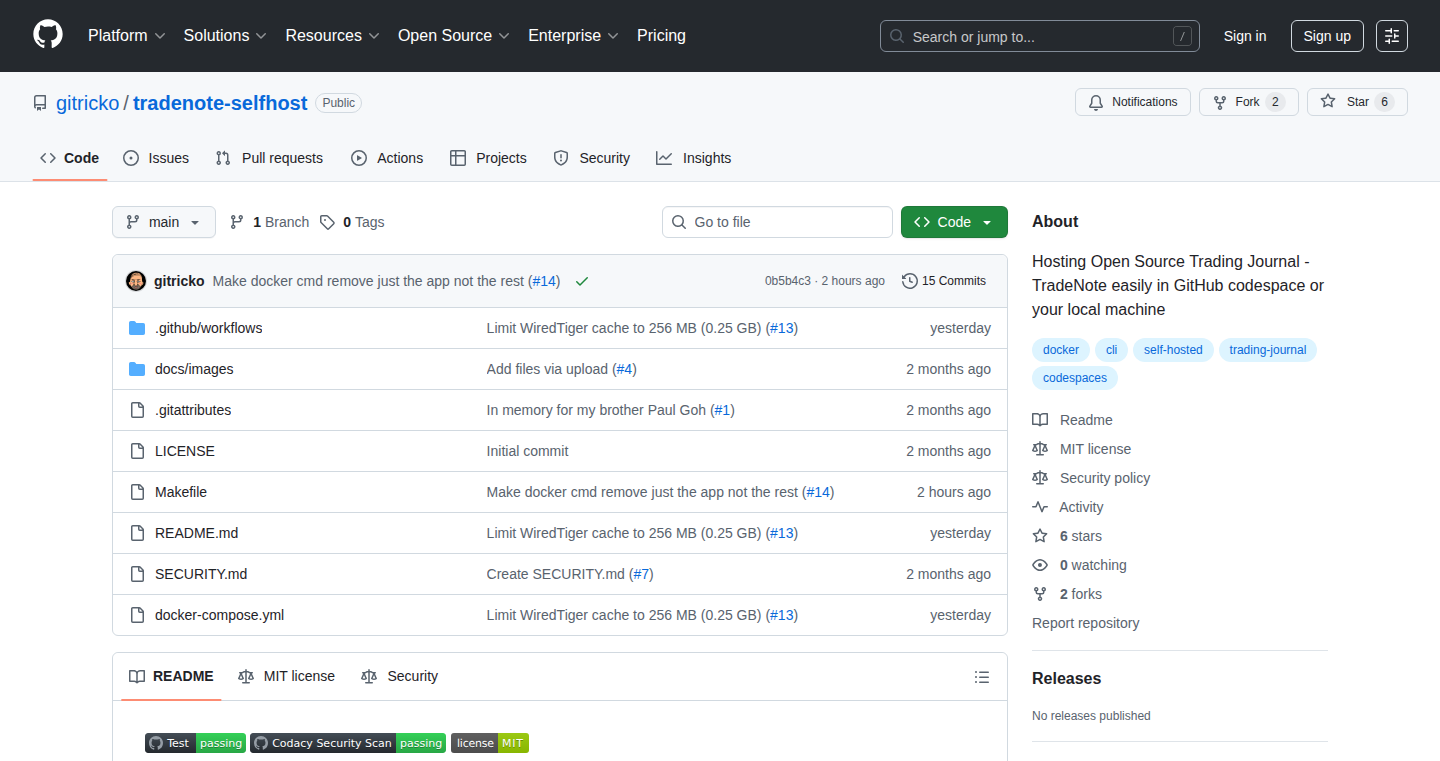The width and height of the screenshot is (1440, 761).
Task: Focus the Search or jump to field
Action: click(1040, 36)
